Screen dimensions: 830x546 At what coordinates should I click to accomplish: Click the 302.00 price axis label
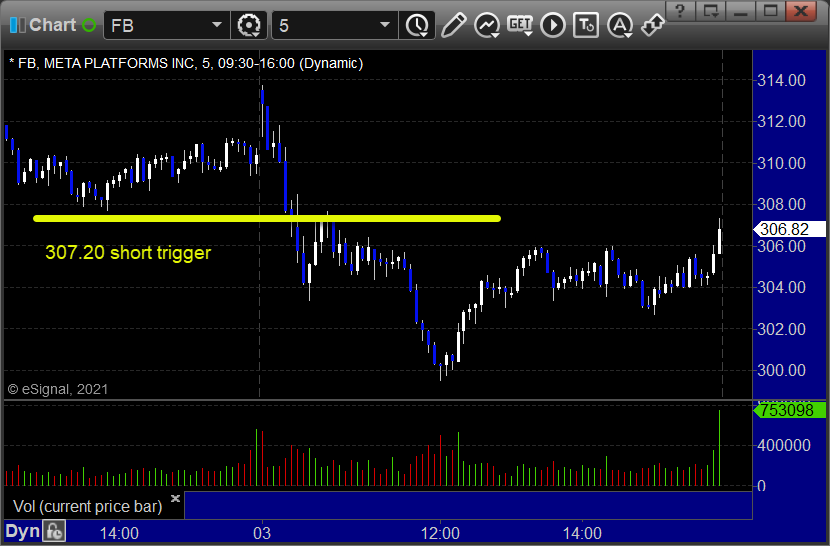781,329
